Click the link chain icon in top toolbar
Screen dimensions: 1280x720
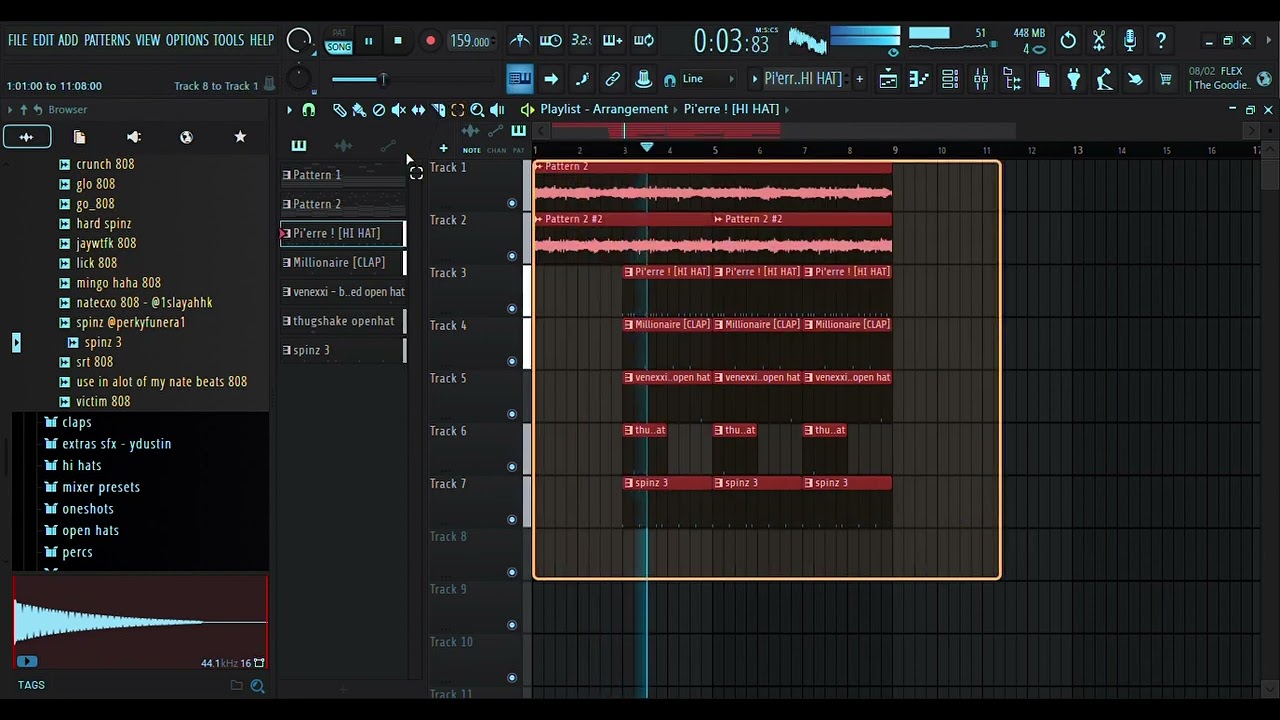click(x=613, y=79)
